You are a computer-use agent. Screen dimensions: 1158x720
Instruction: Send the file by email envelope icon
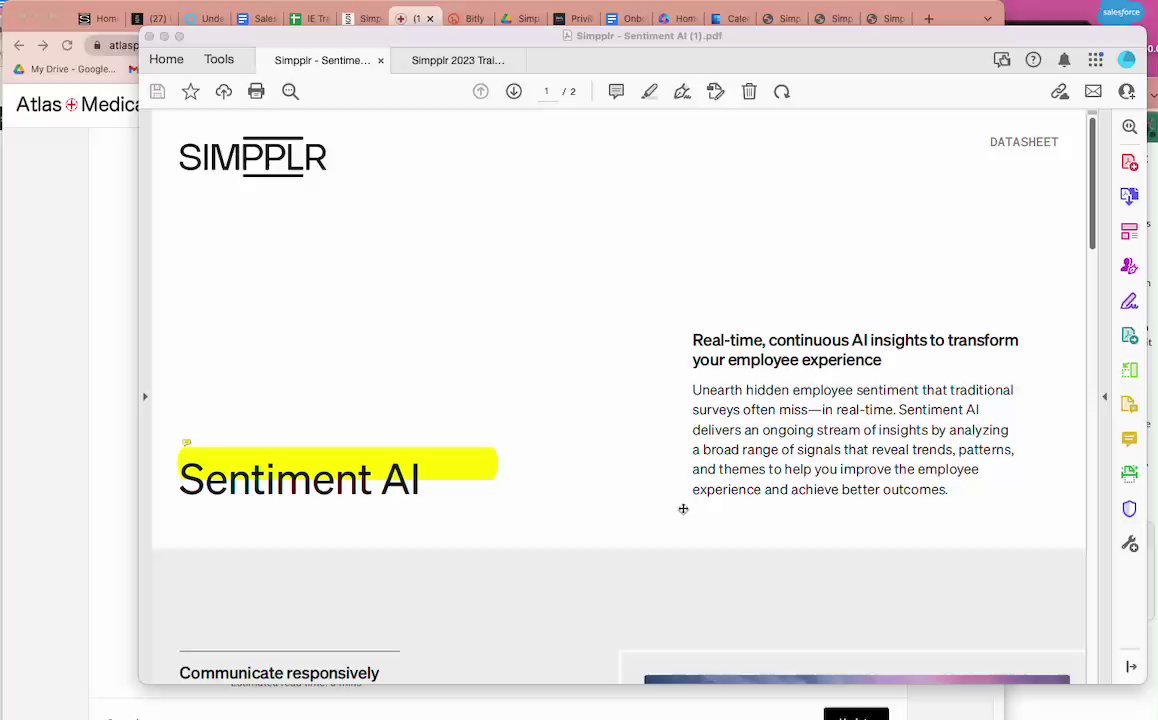tap(1093, 92)
